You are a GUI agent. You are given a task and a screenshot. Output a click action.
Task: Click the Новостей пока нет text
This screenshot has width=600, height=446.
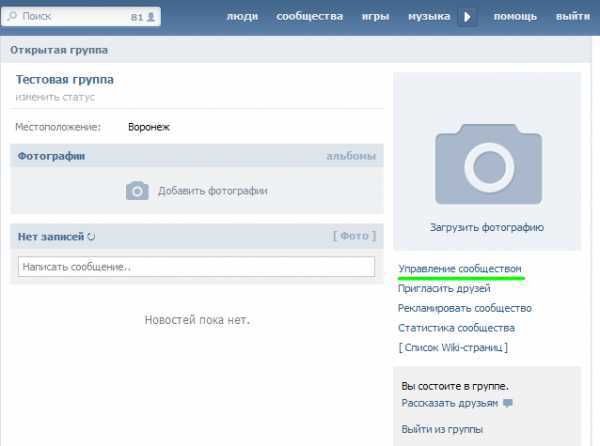pos(197,320)
